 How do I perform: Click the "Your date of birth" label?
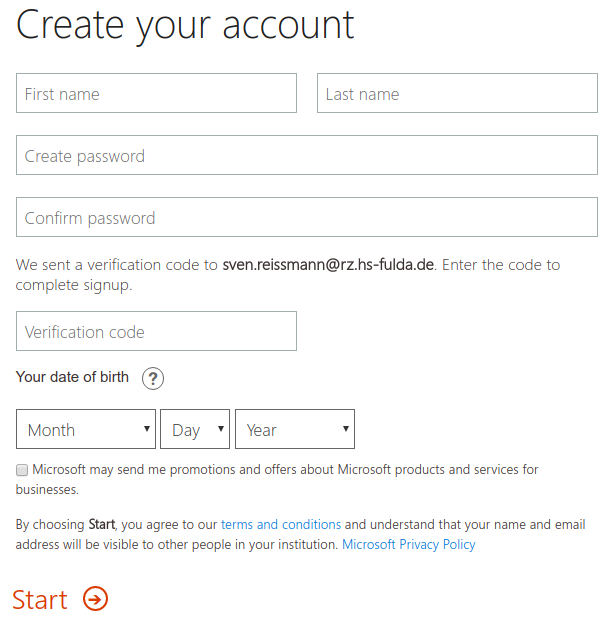[72, 378]
